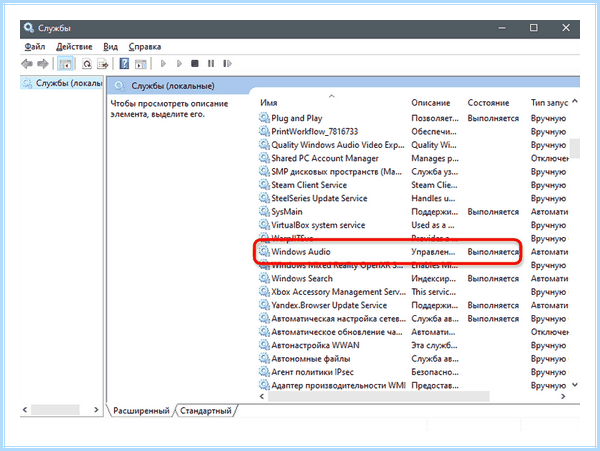Toggle the action pane toolbar icon

pos(141,63)
